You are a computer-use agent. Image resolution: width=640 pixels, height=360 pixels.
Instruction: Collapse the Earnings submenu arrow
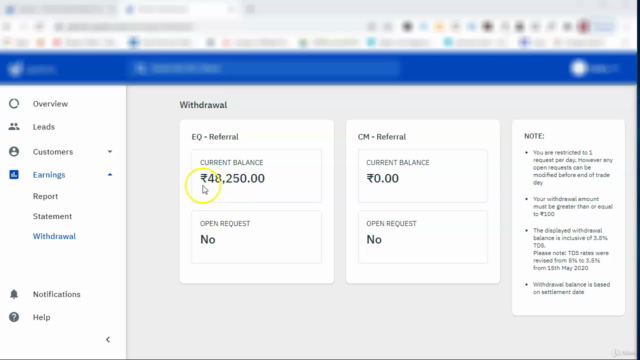click(x=110, y=175)
